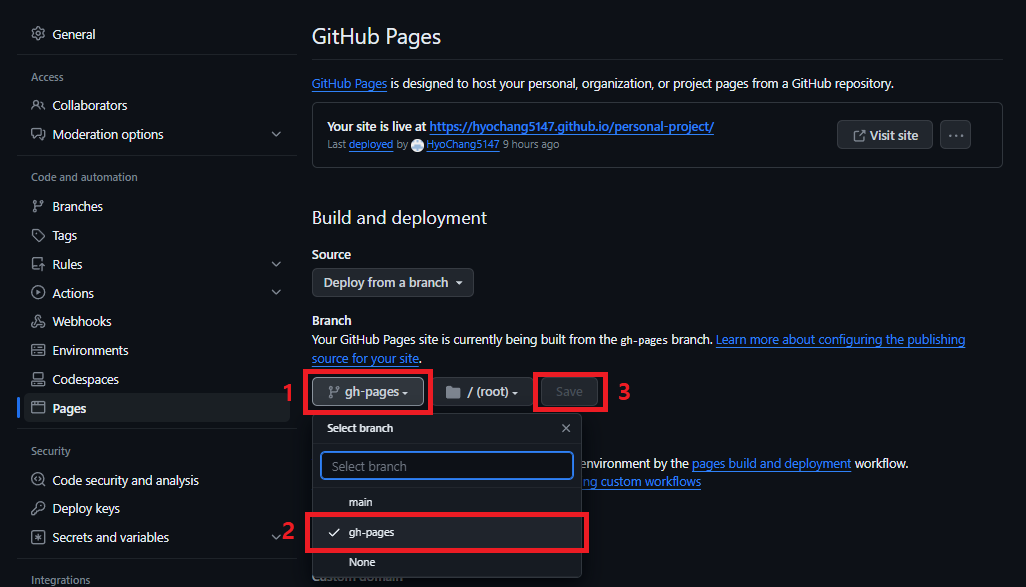Screen dimensions: 1026x587
Task: Open the gh-pages branch dropdown button
Action: (x=368, y=392)
